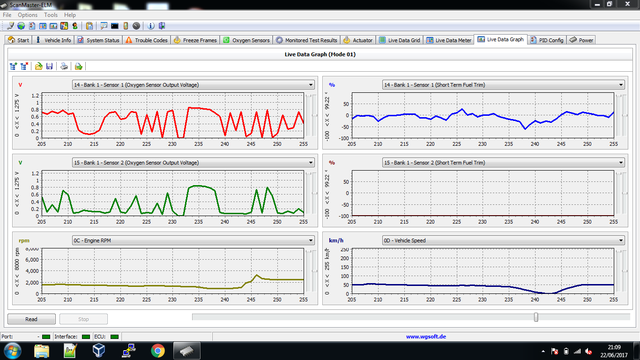Expand the Bank 1 Sensor 2 Oxygen Voltage dropdown
The height and width of the screenshot is (360, 640).
311,162
